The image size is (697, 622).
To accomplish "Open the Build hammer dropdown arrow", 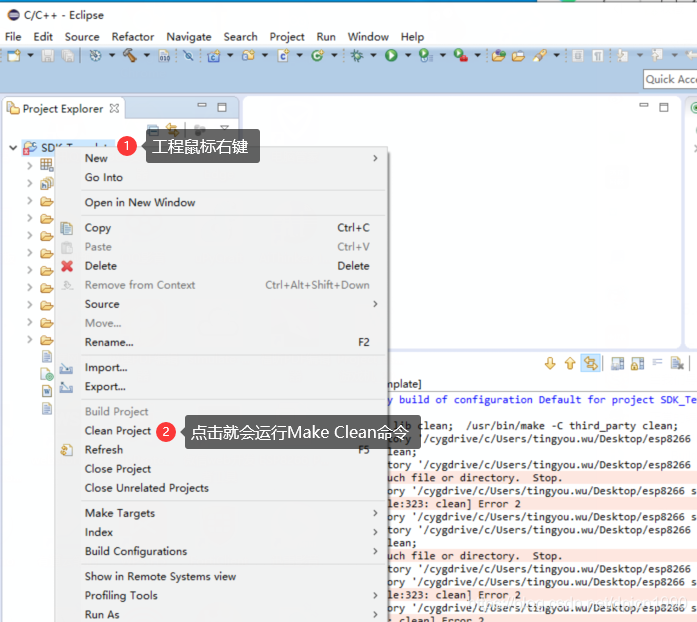I will pyautogui.click(x=146, y=56).
